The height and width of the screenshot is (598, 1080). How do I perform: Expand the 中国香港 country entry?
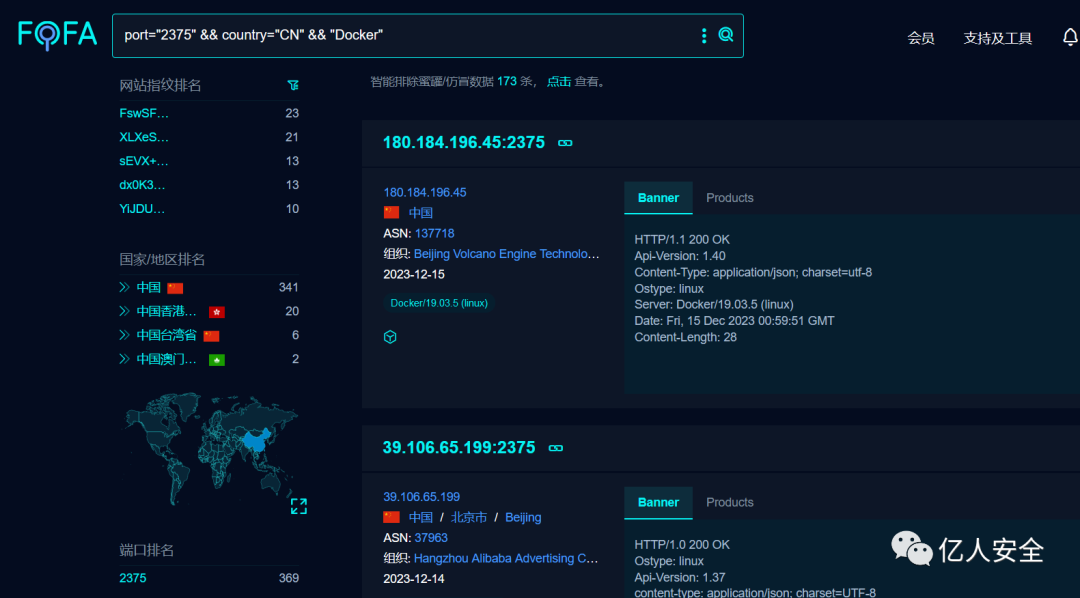pyautogui.click(x=124, y=311)
